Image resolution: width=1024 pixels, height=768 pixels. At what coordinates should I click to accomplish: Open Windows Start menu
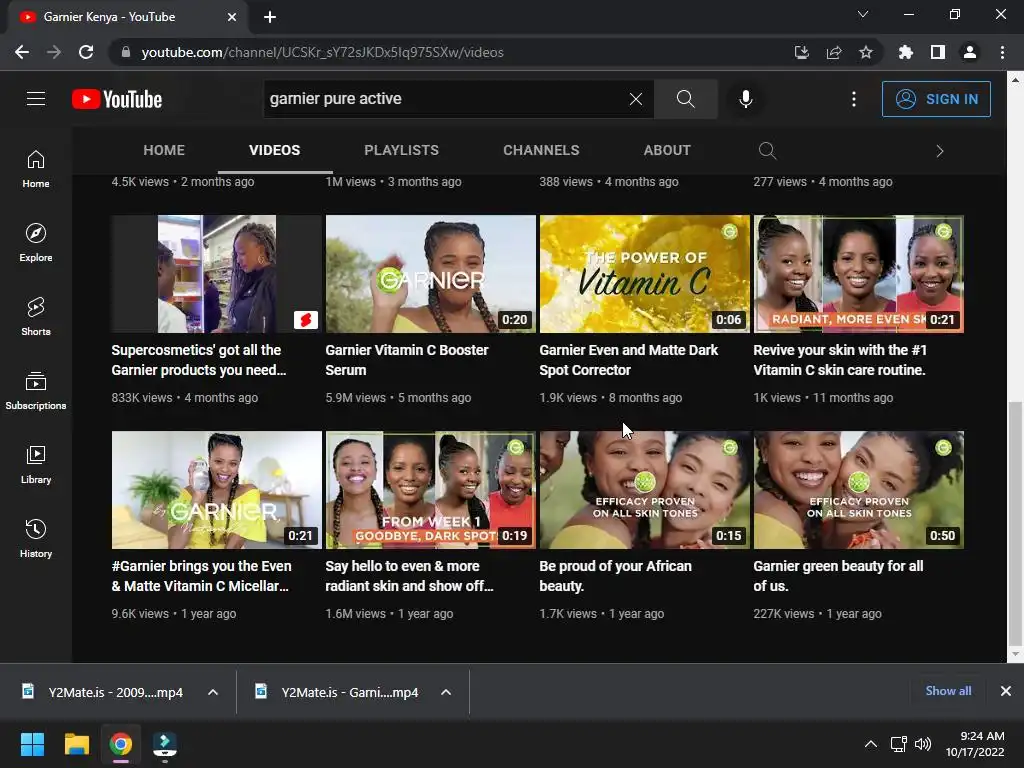click(32, 744)
